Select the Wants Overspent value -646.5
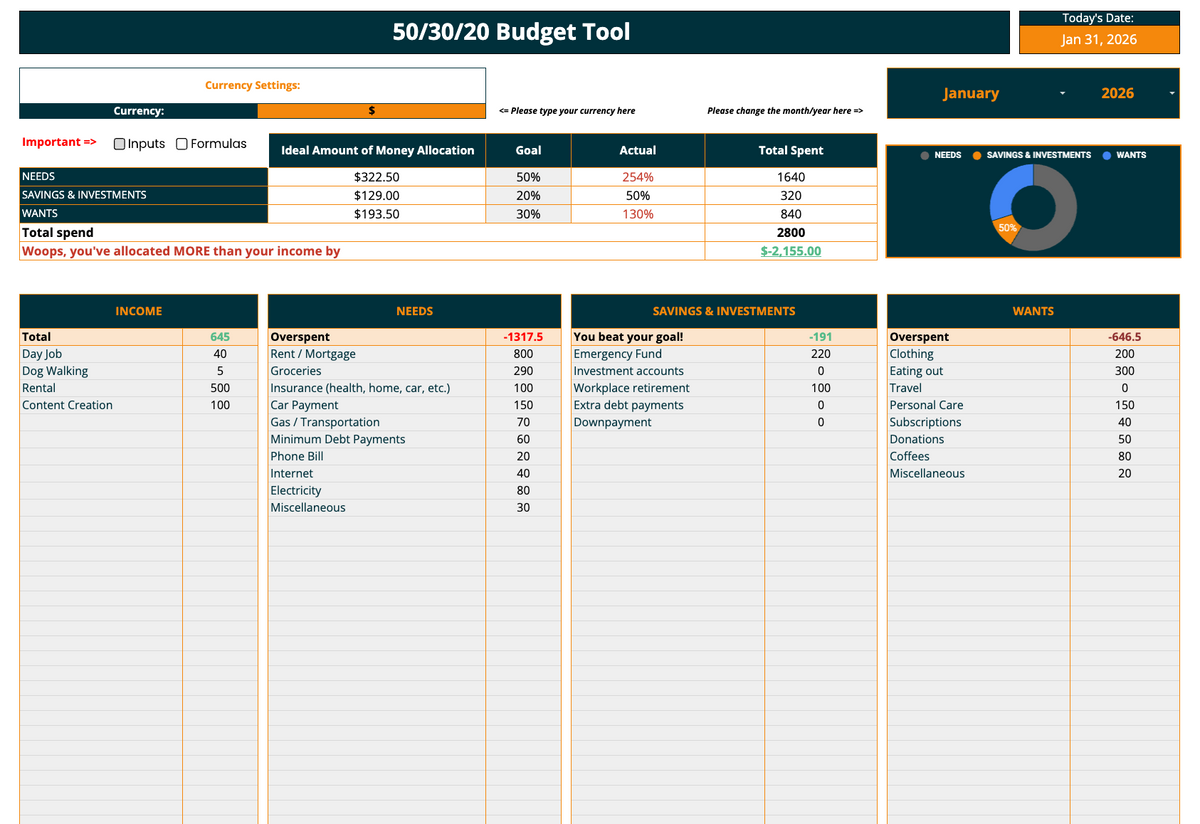 (1125, 337)
